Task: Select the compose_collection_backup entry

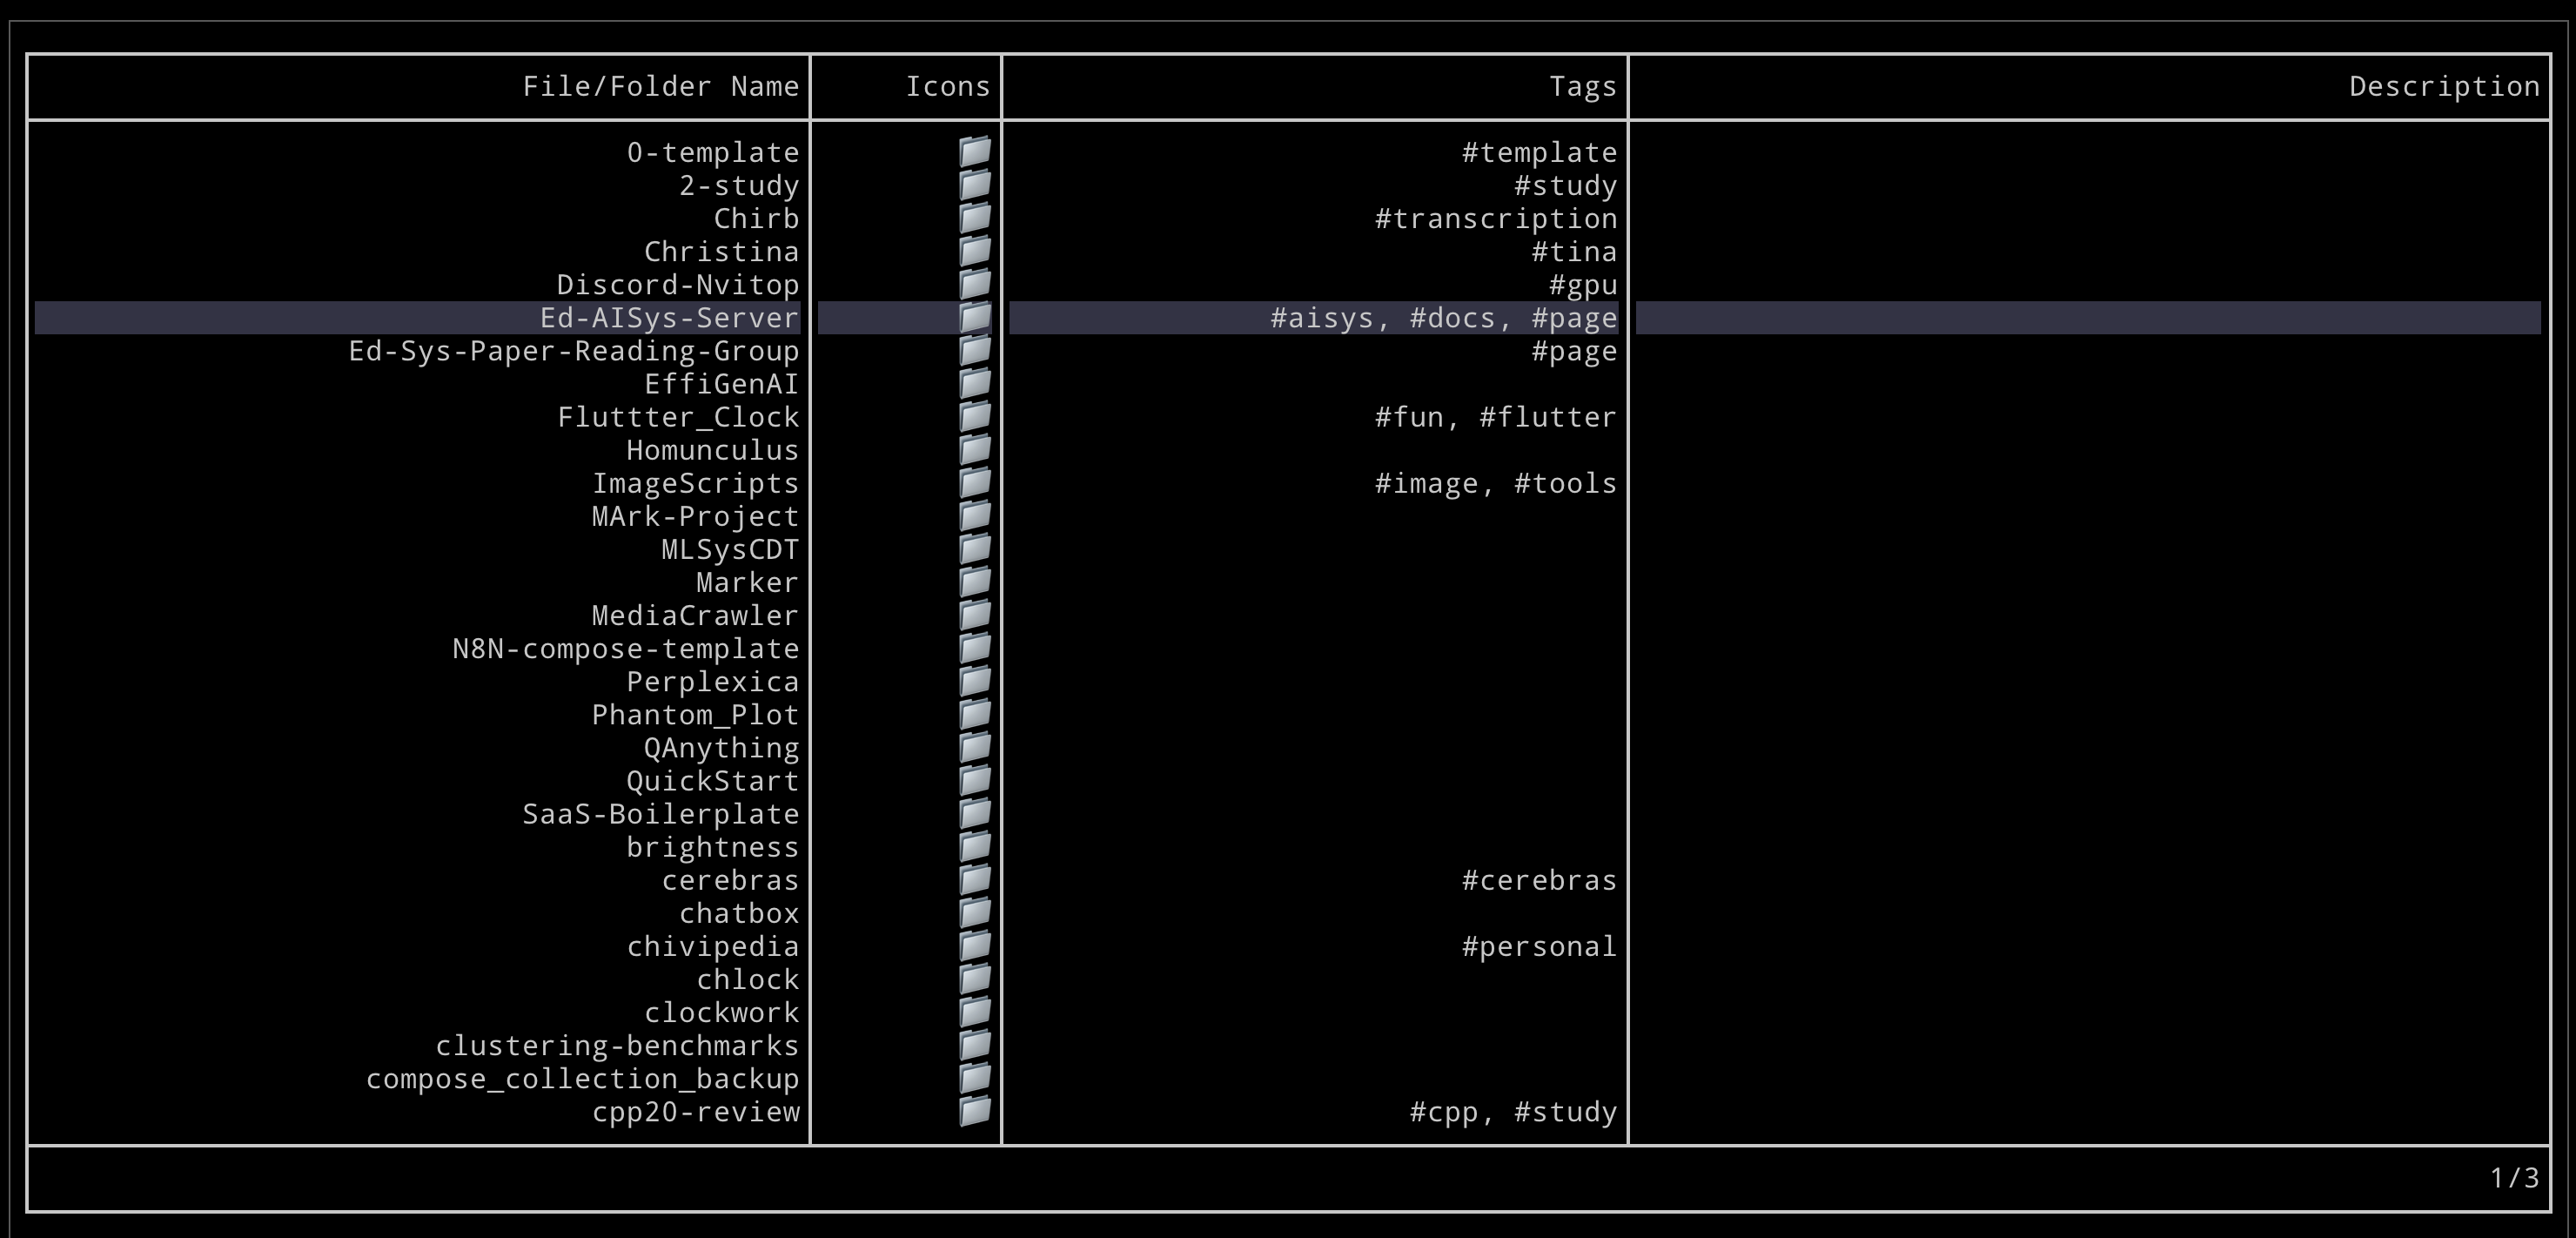Action: [582, 1079]
